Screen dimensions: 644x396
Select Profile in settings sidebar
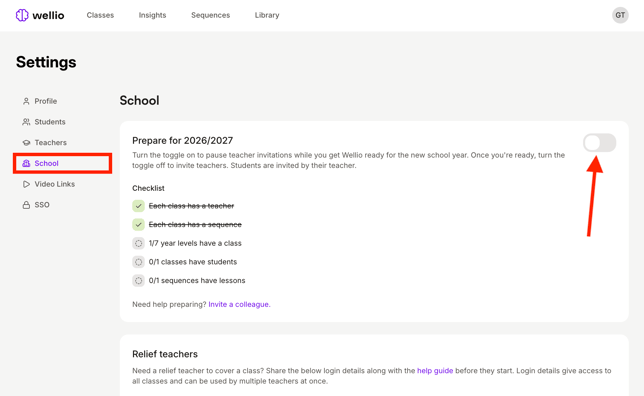click(46, 101)
